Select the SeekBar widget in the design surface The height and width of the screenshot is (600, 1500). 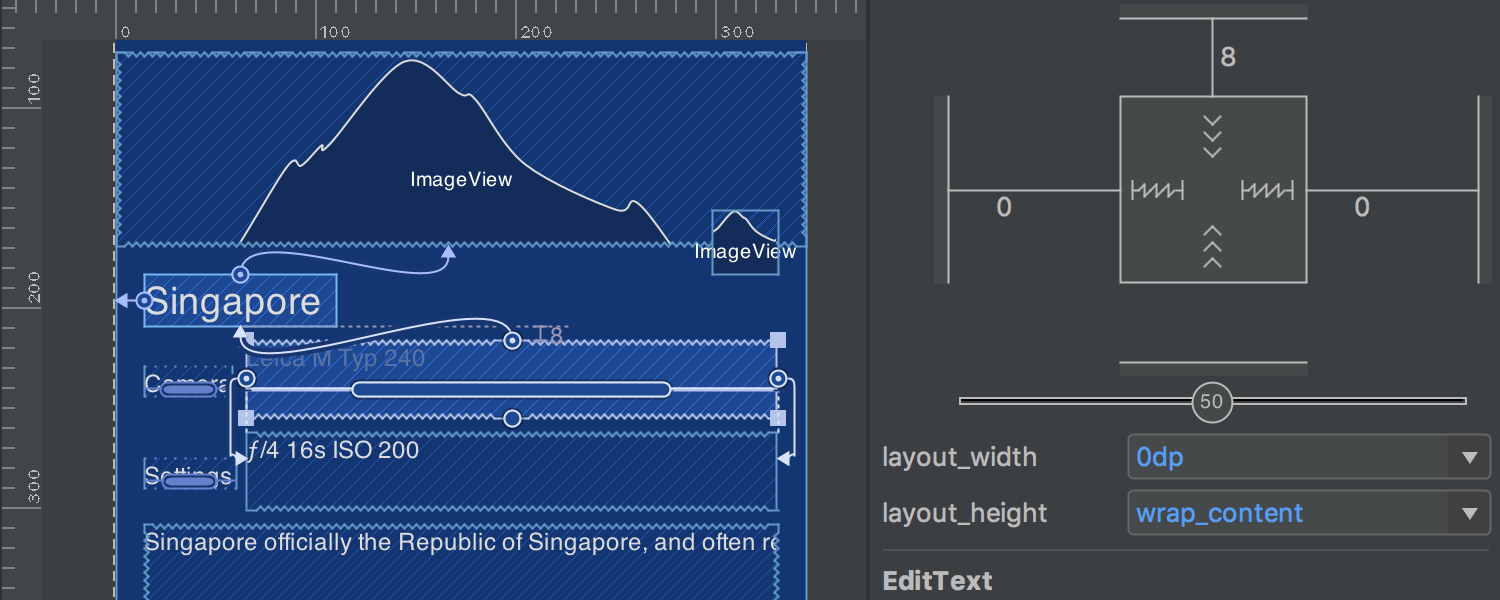click(x=512, y=389)
